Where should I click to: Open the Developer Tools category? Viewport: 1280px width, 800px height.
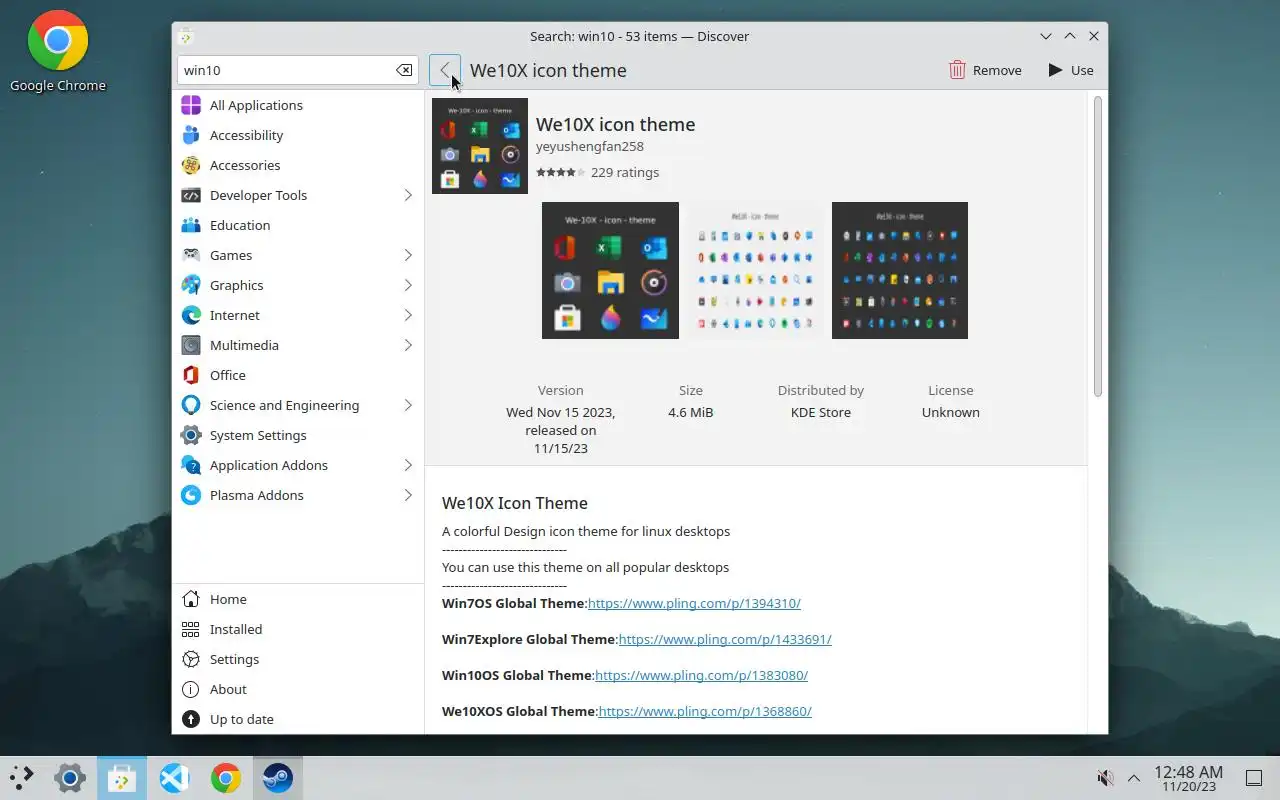(298, 195)
